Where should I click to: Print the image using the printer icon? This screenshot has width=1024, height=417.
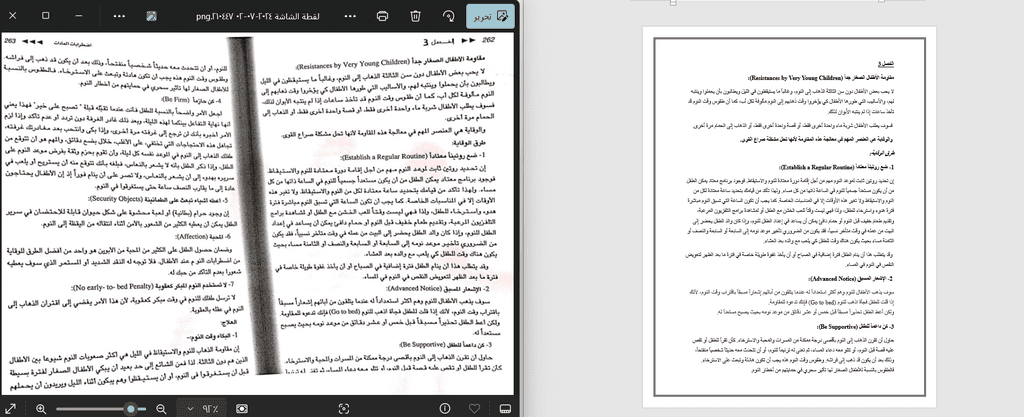pyautogui.click(x=383, y=16)
